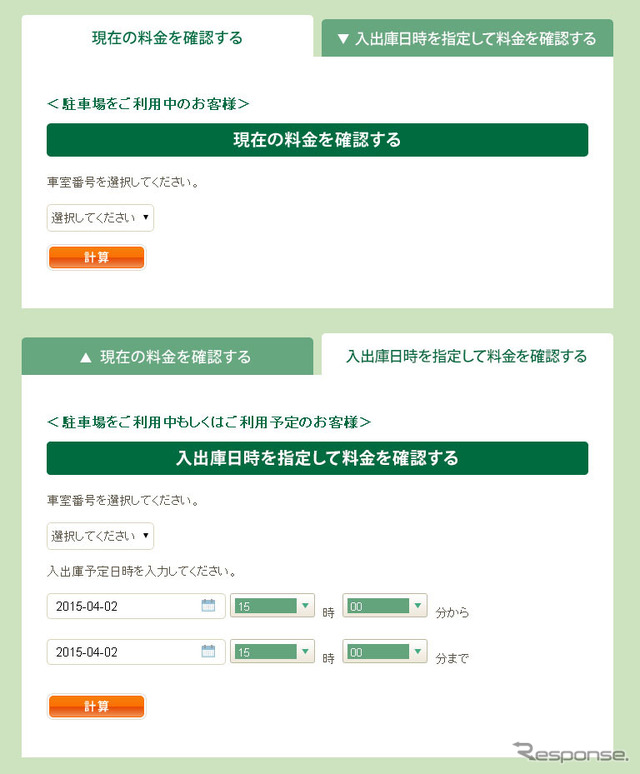The height and width of the screenshot is (774, 640).
Task: Expand the end hour dropdown in 分まで row
Action: tap(273, 652)
